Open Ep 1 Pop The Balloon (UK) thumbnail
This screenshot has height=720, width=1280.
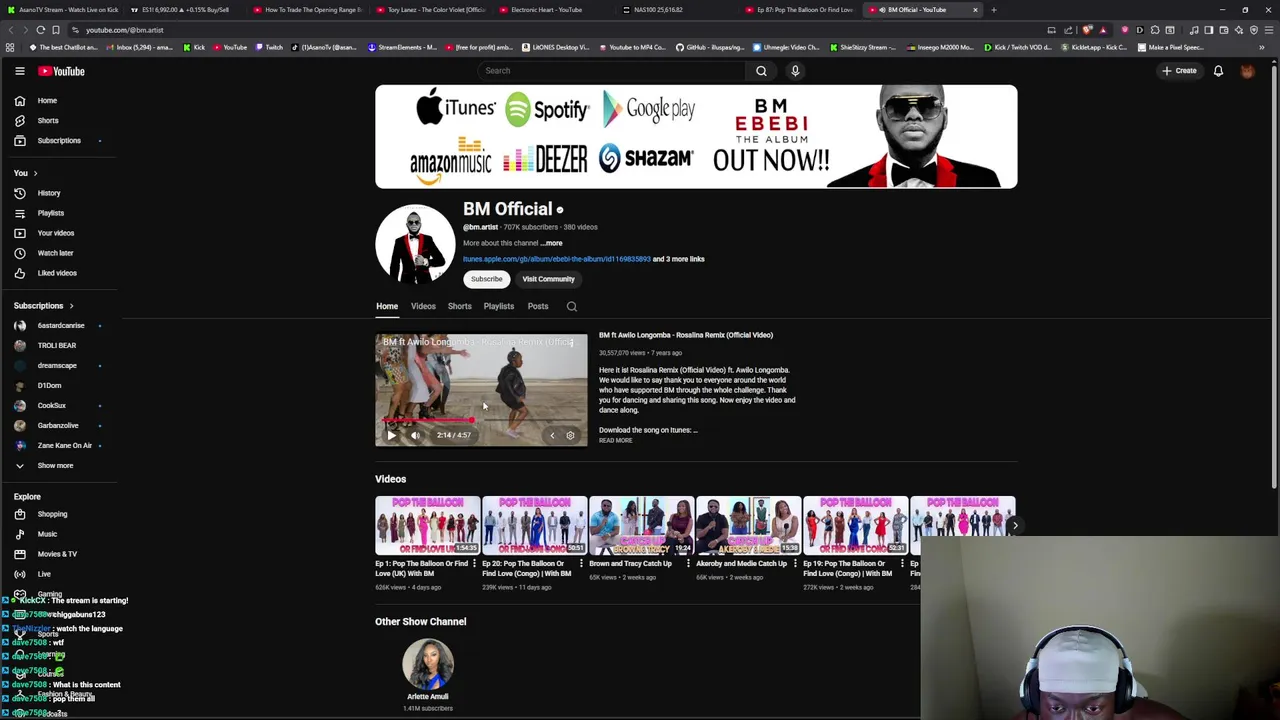point(427,526)
